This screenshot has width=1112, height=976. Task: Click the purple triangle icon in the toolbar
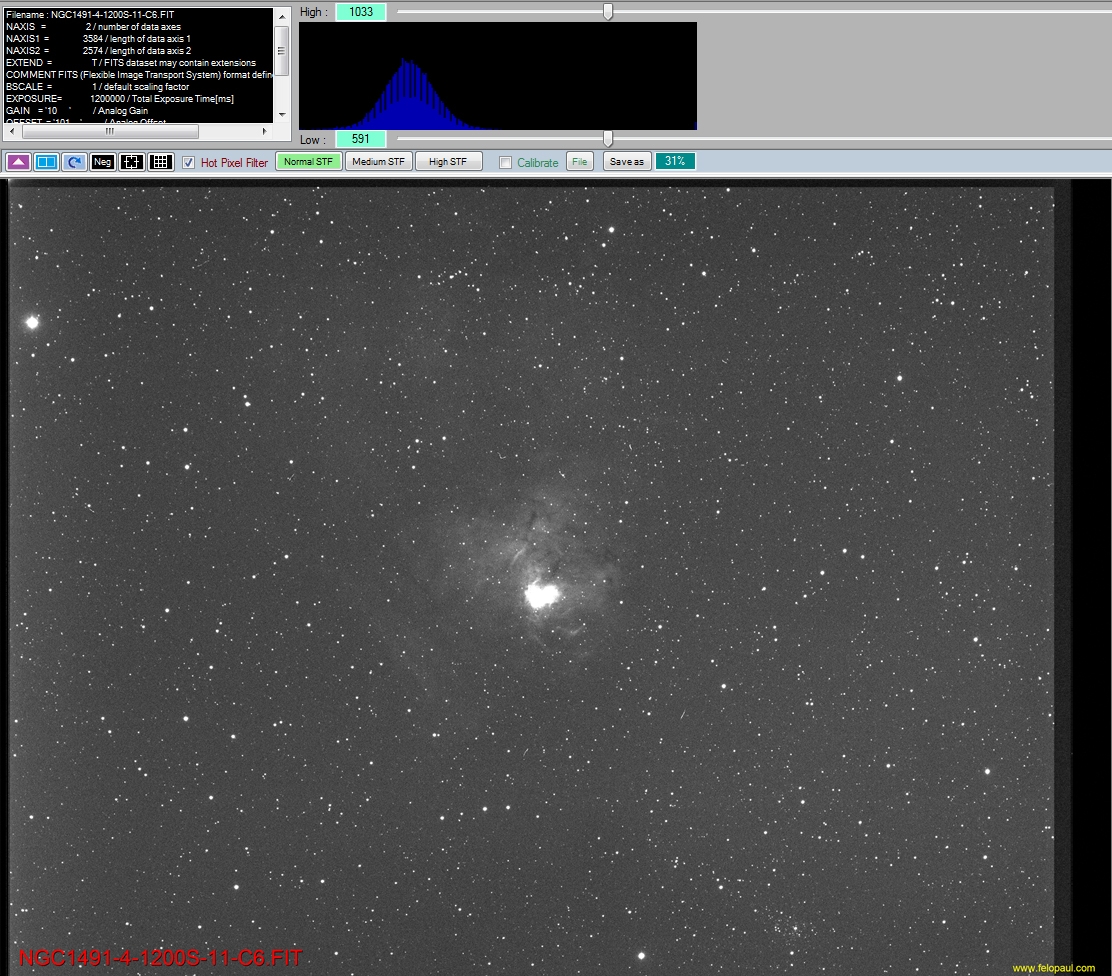tap(18, 162)
